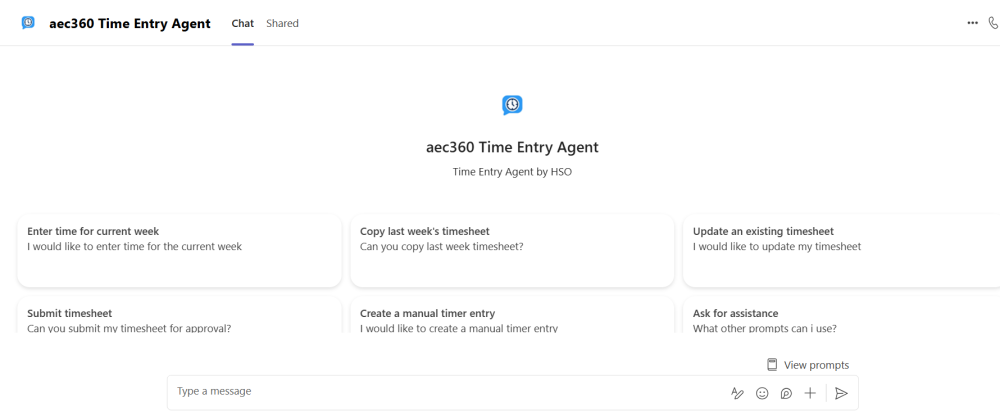The width and height of the screenshot is (1000, 412).
Task: Click the clock logo above agent name
Action: [x=512, y=105]
